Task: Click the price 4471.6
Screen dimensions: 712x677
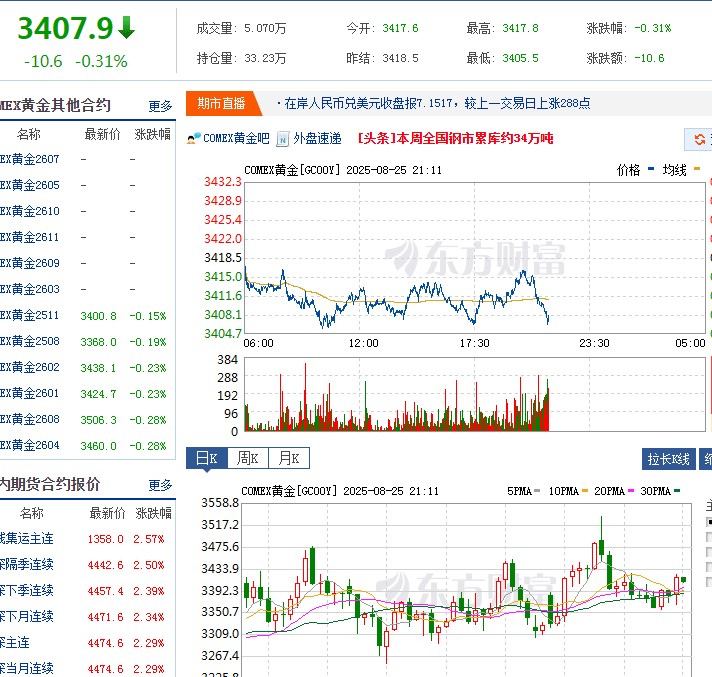Action: 105,617
